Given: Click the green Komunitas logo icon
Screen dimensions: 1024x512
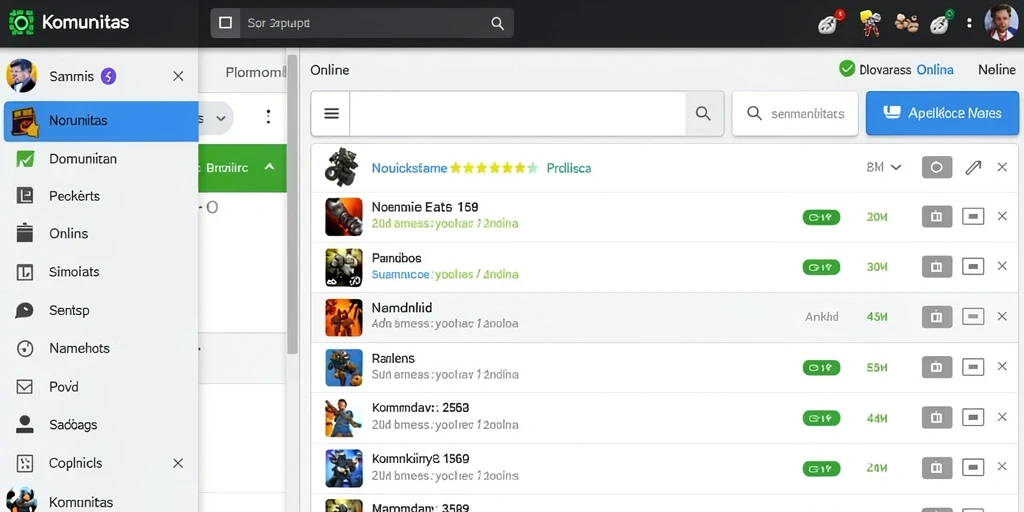Looking at the screenshot, I should [x=21, y=23].
